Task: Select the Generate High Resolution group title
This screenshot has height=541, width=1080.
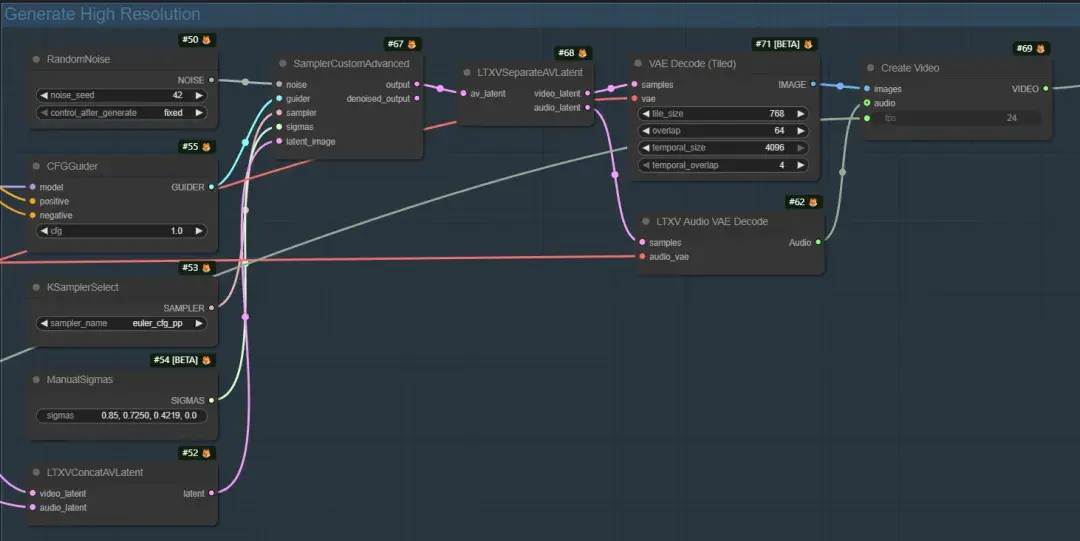Action: (x=103, y=14)
